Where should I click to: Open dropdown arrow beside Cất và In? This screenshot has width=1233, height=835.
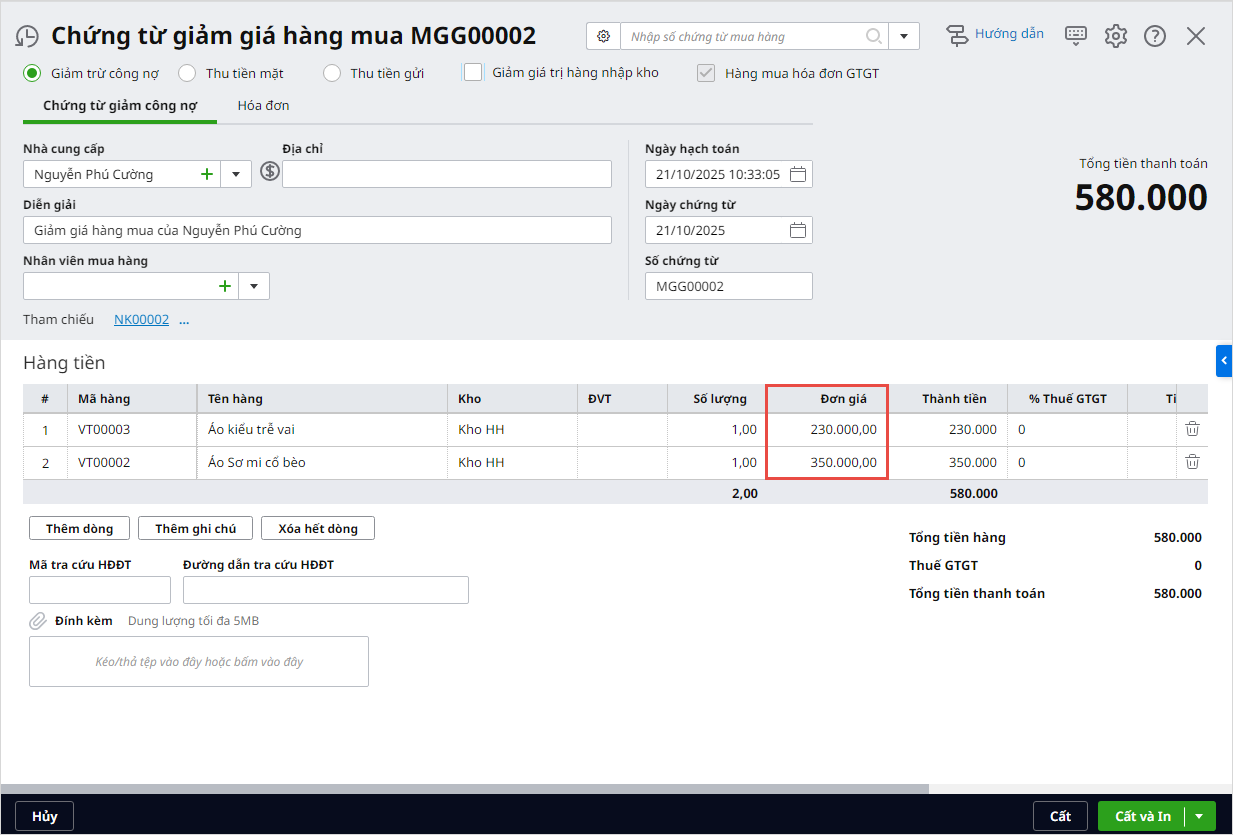tap(1200, 816)
